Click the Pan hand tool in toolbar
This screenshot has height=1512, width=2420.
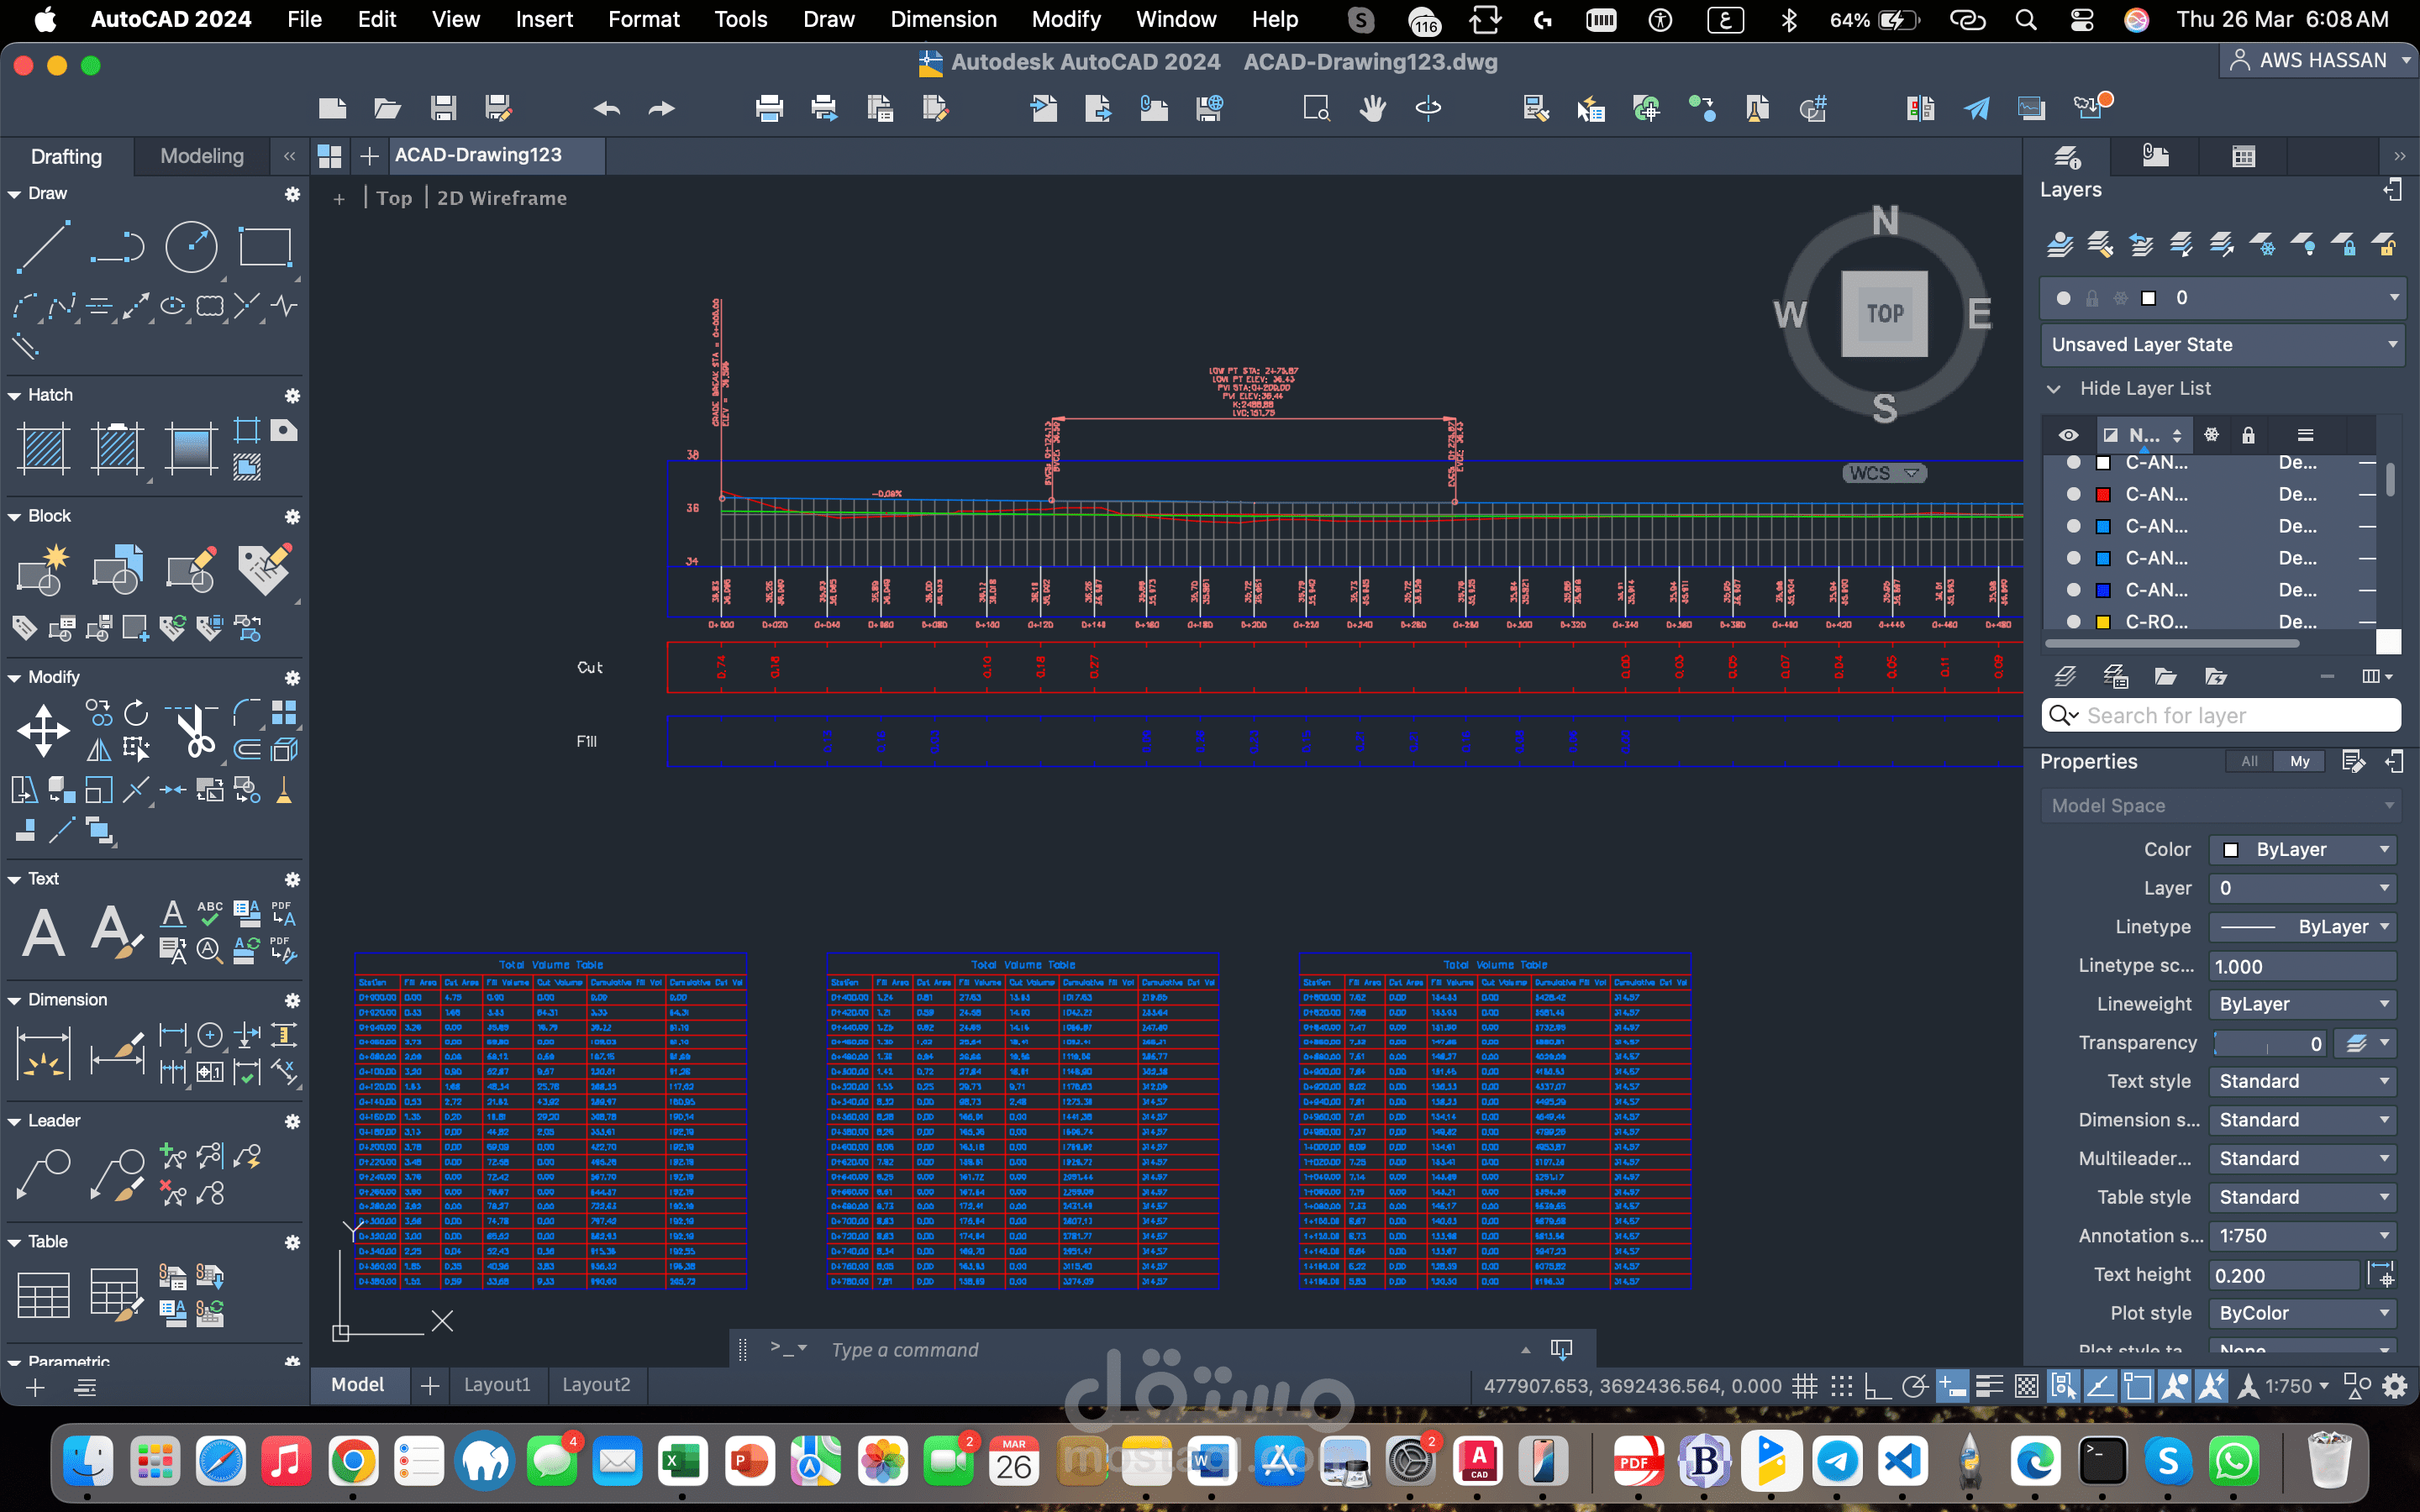1372,108
